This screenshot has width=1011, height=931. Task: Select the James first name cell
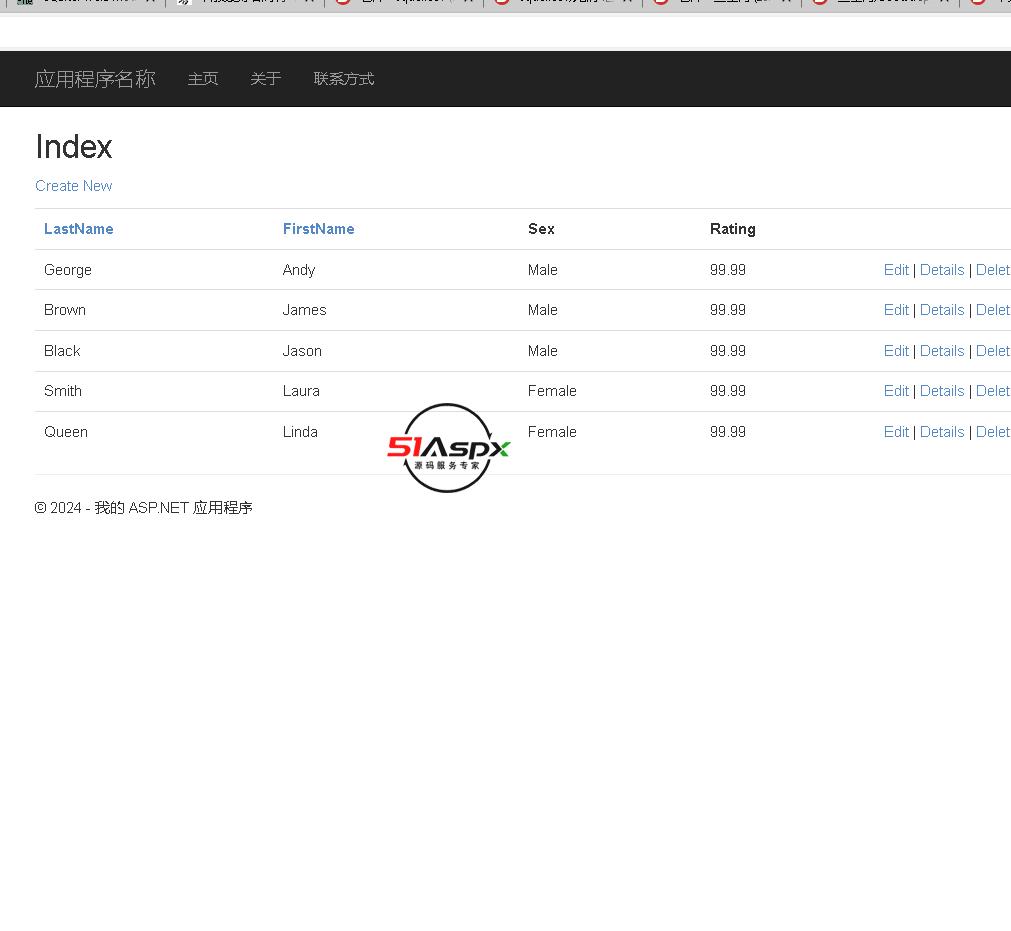click(x=304, y=310)
